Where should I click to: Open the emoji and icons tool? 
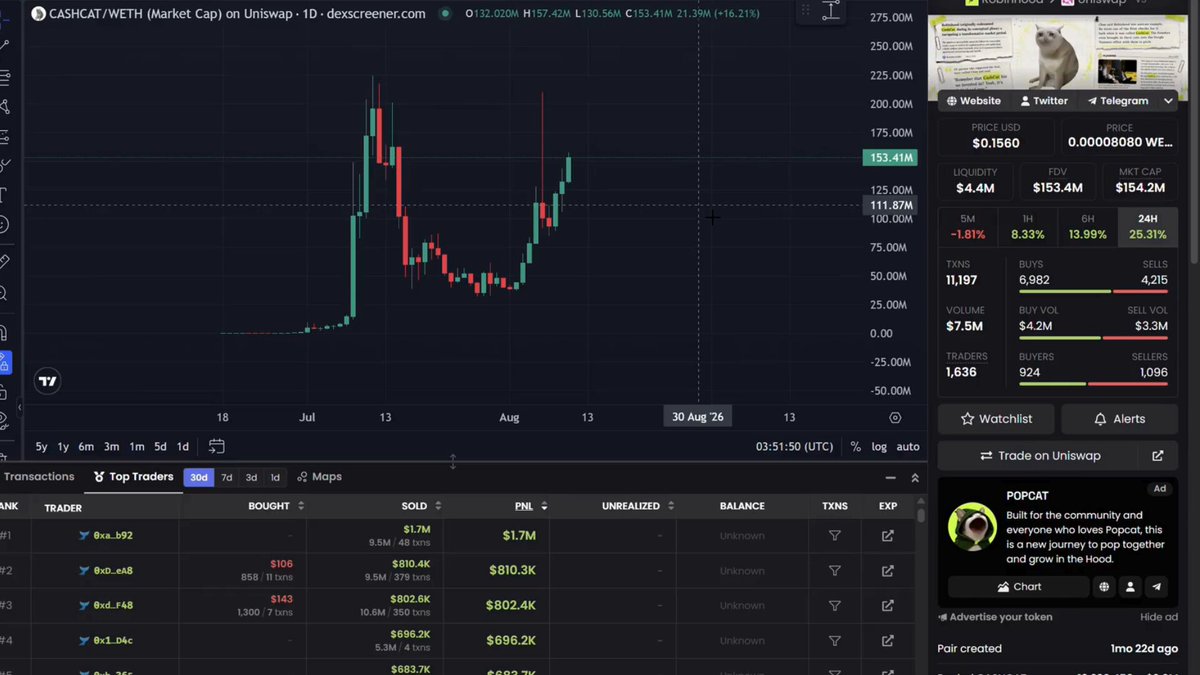pyautogui.click(x=4, y=226)
